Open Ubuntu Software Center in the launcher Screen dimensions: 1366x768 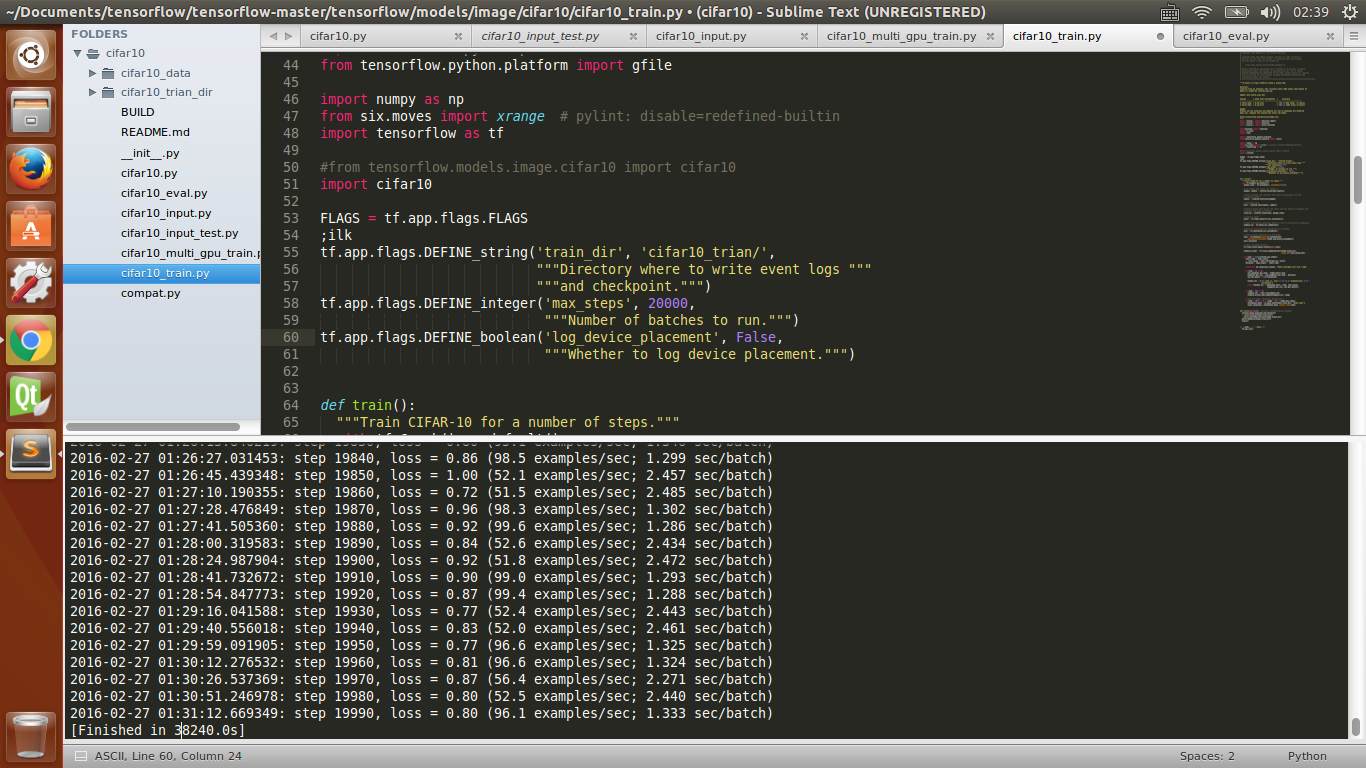point(32,226)
